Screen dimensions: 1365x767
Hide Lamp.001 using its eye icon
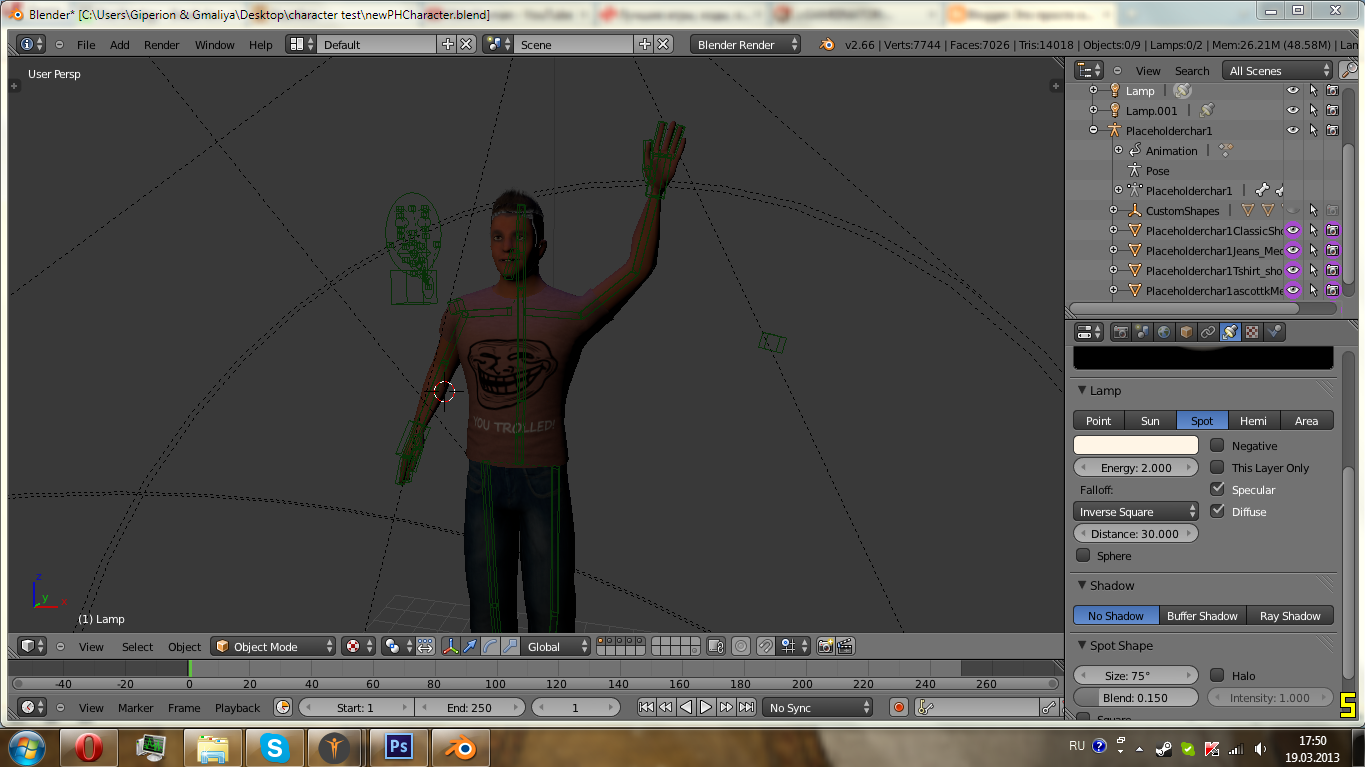point(1293,110)
